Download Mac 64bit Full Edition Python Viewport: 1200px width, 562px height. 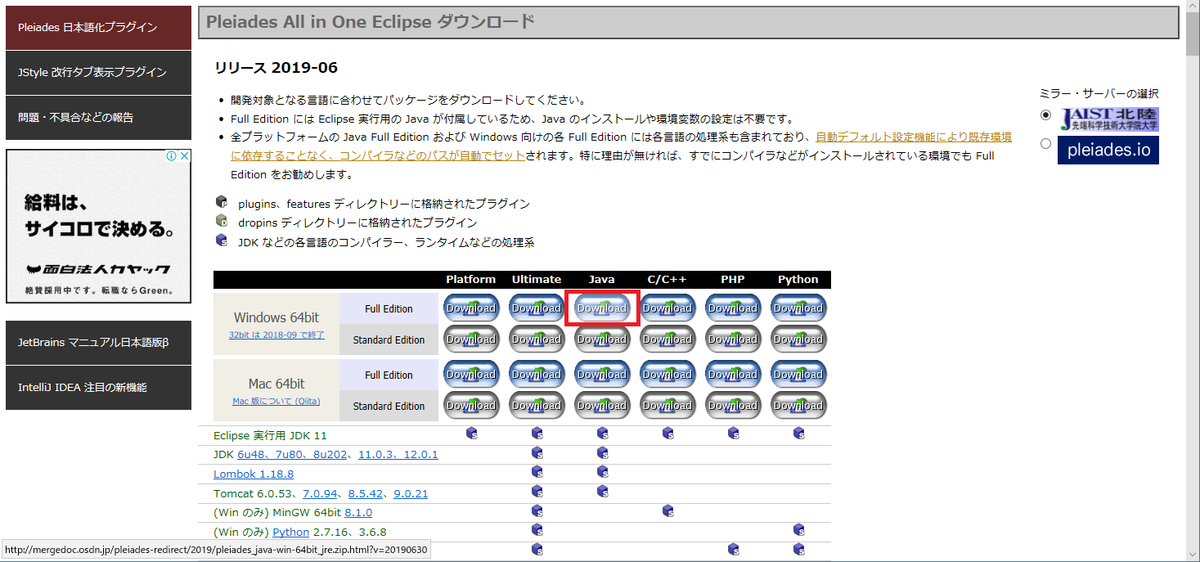pyautogui.click(x=798, y=375)
